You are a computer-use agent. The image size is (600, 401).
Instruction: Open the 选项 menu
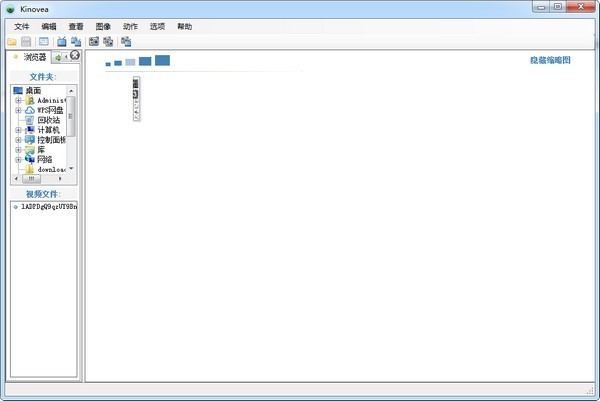point(157,26)
